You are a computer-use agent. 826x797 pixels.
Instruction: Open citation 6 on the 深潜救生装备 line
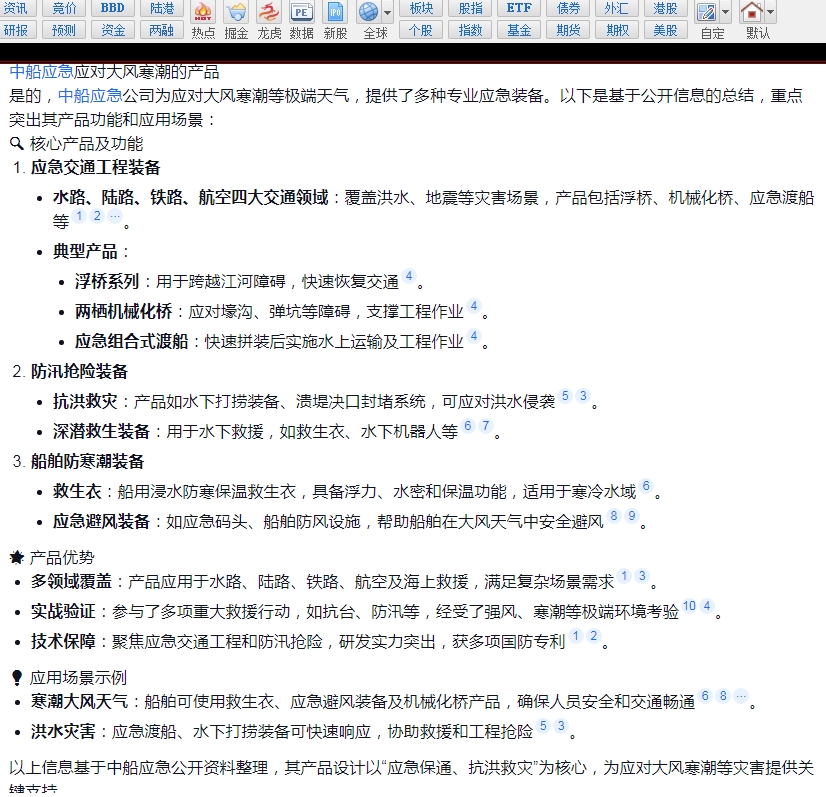coord(468,426)
